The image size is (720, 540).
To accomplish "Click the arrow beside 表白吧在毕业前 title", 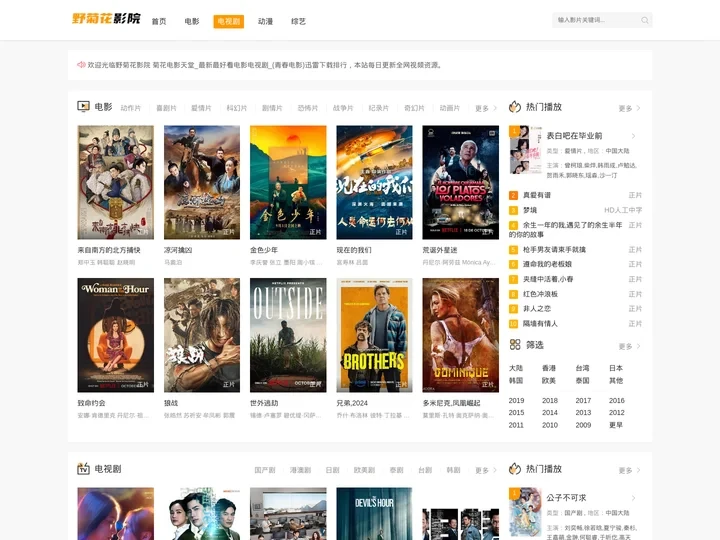I will (x=632, y=136).
